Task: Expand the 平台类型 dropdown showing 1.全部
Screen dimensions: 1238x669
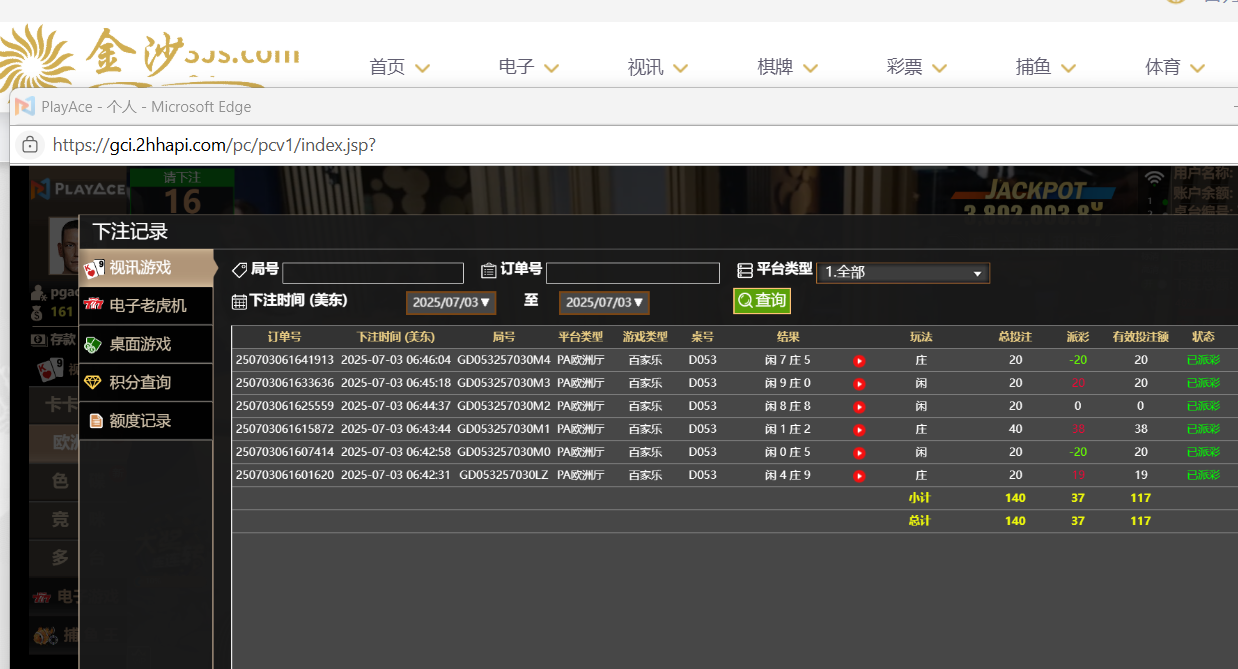Action: pos(903,273)
